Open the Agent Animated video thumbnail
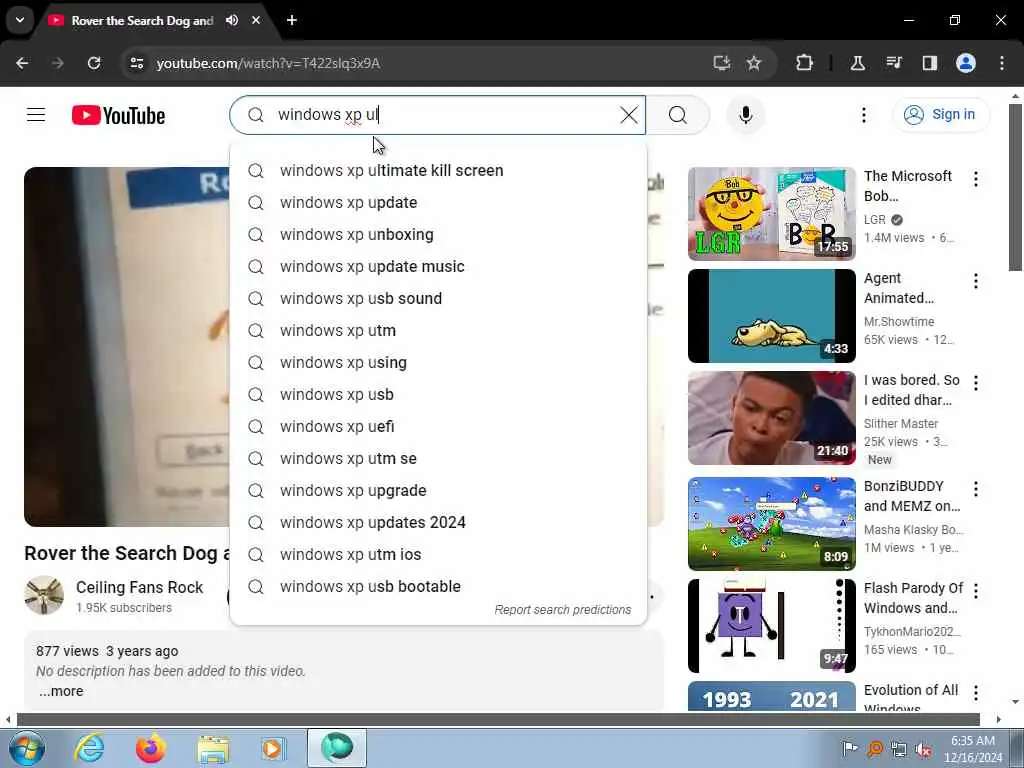The width and height of the screenshot is (1024, 768). click(771, 315)
